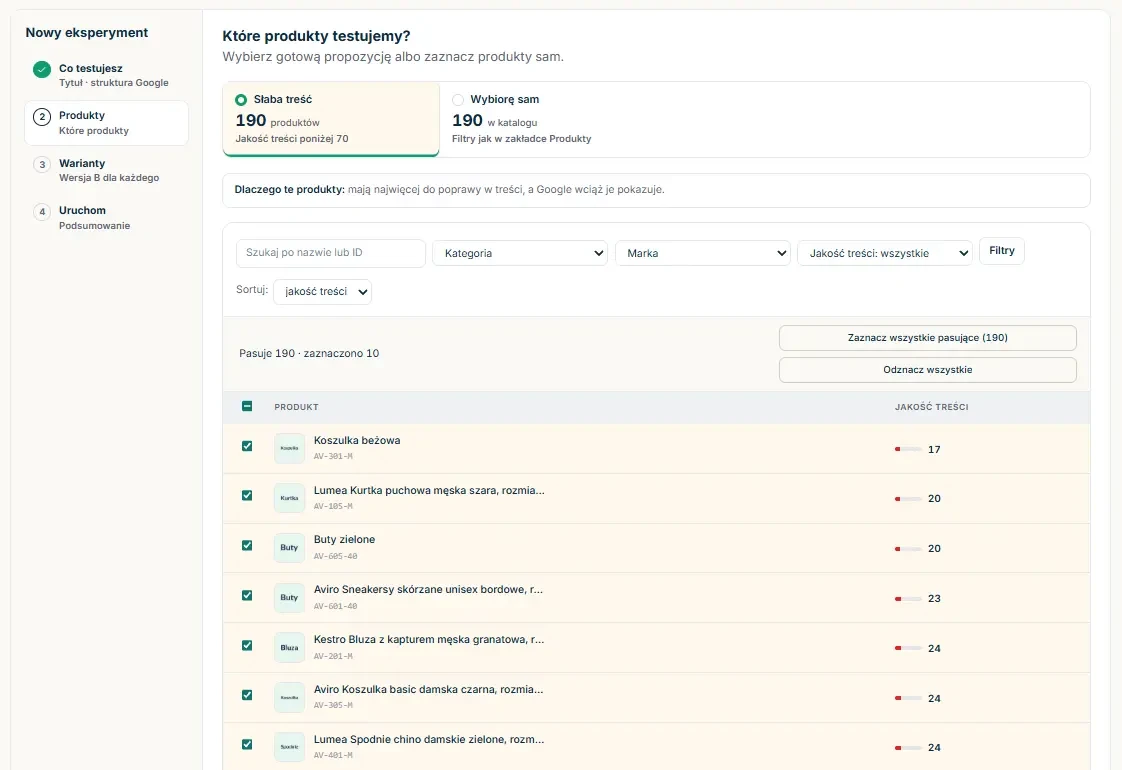Screen dimensions: 1122x770
Task: Click the Filtry button
Action: 1002,251
